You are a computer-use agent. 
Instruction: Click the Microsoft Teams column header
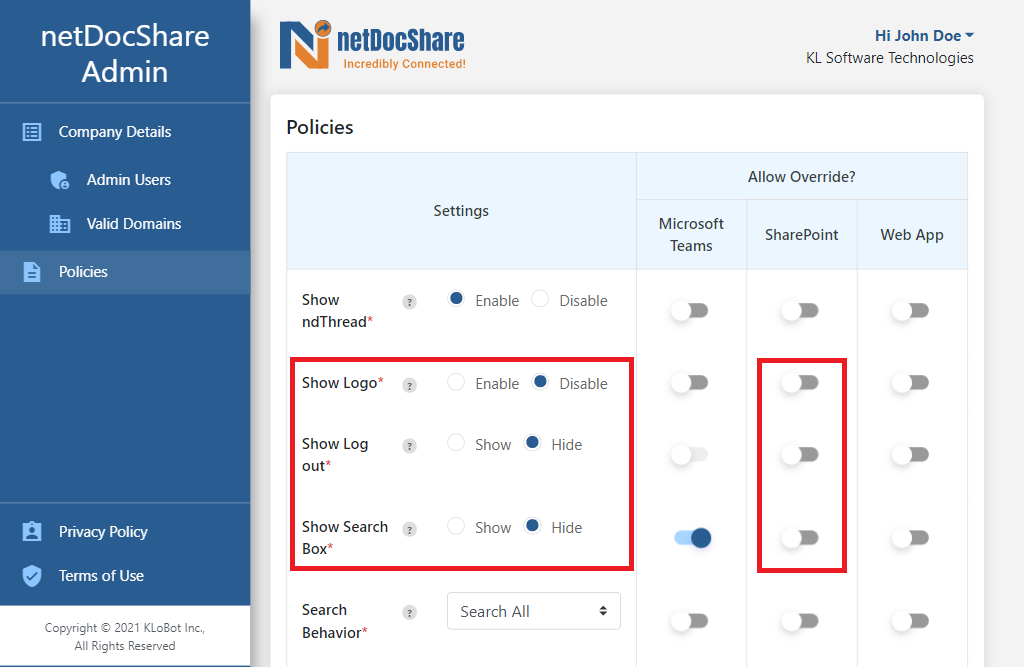click(x=691, y=235)
